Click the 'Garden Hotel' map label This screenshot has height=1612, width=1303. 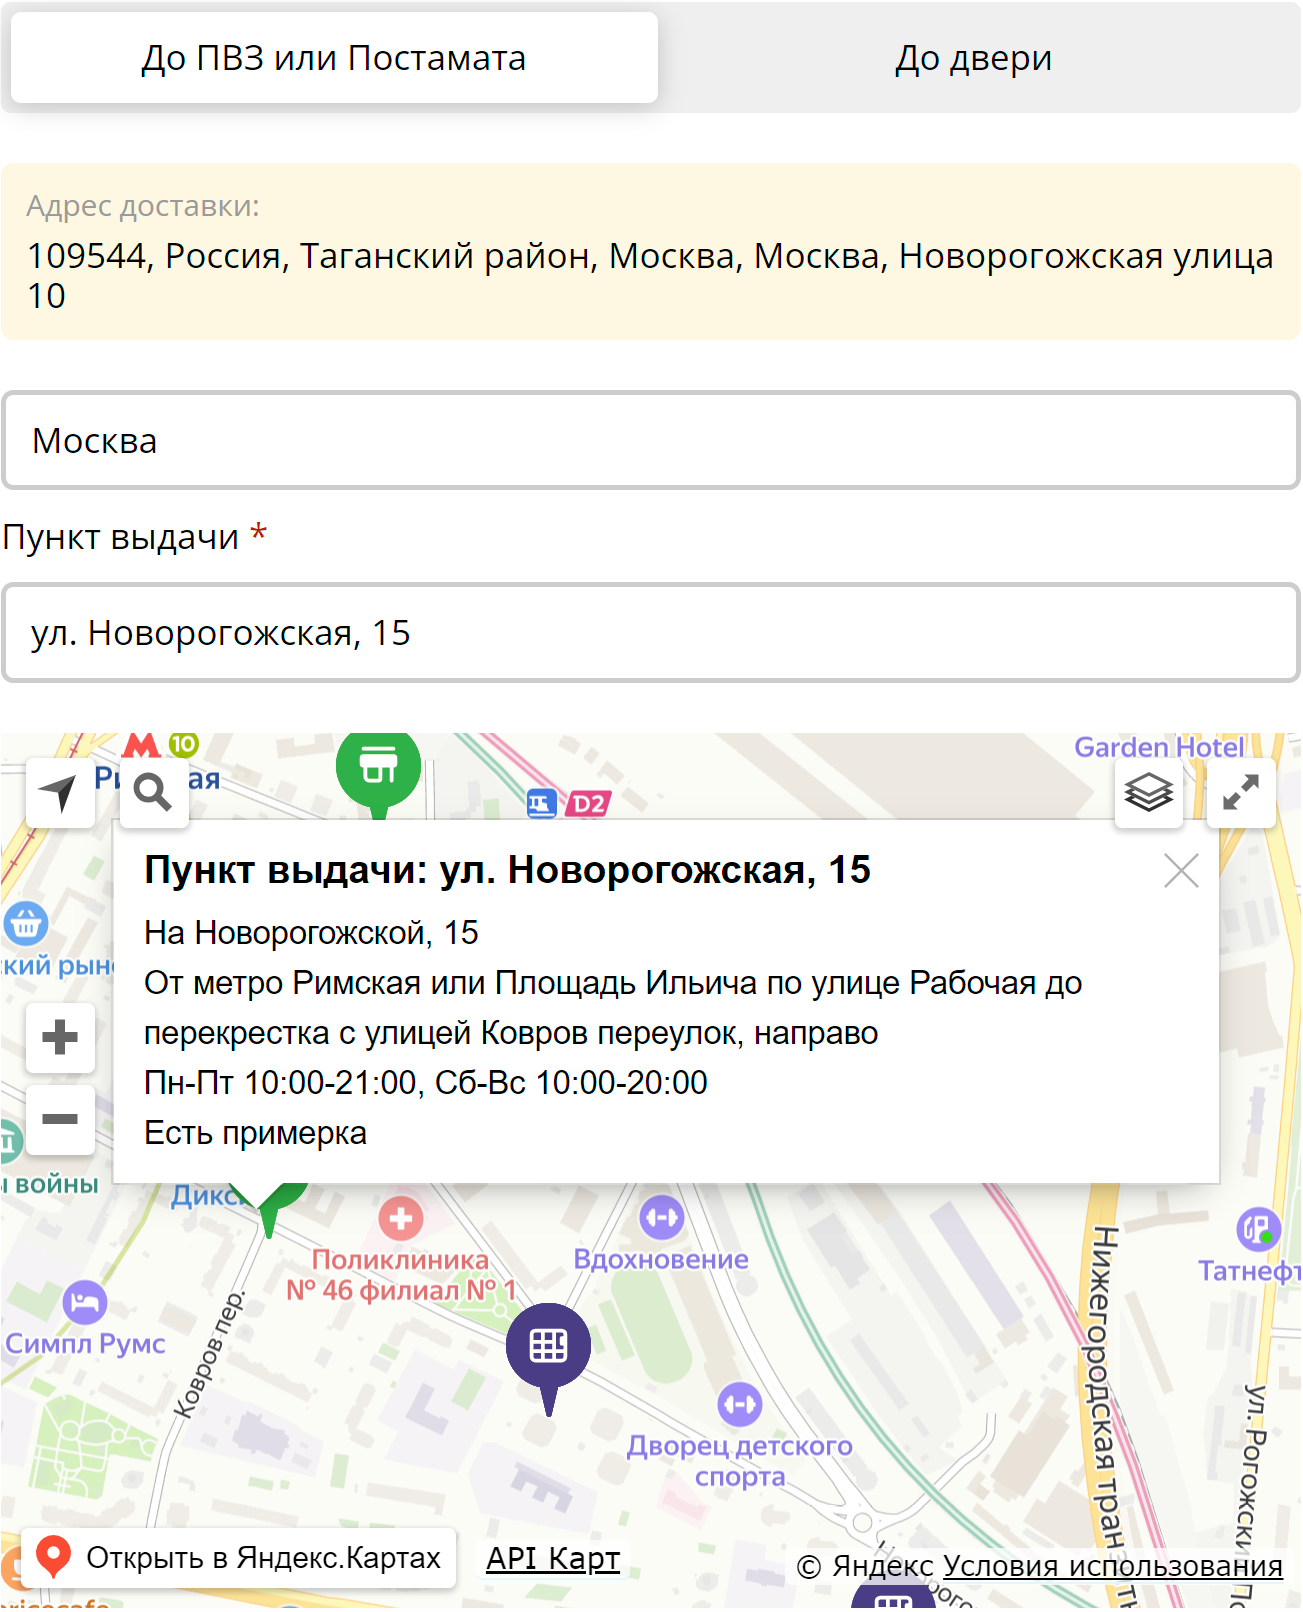[1159, 748]
